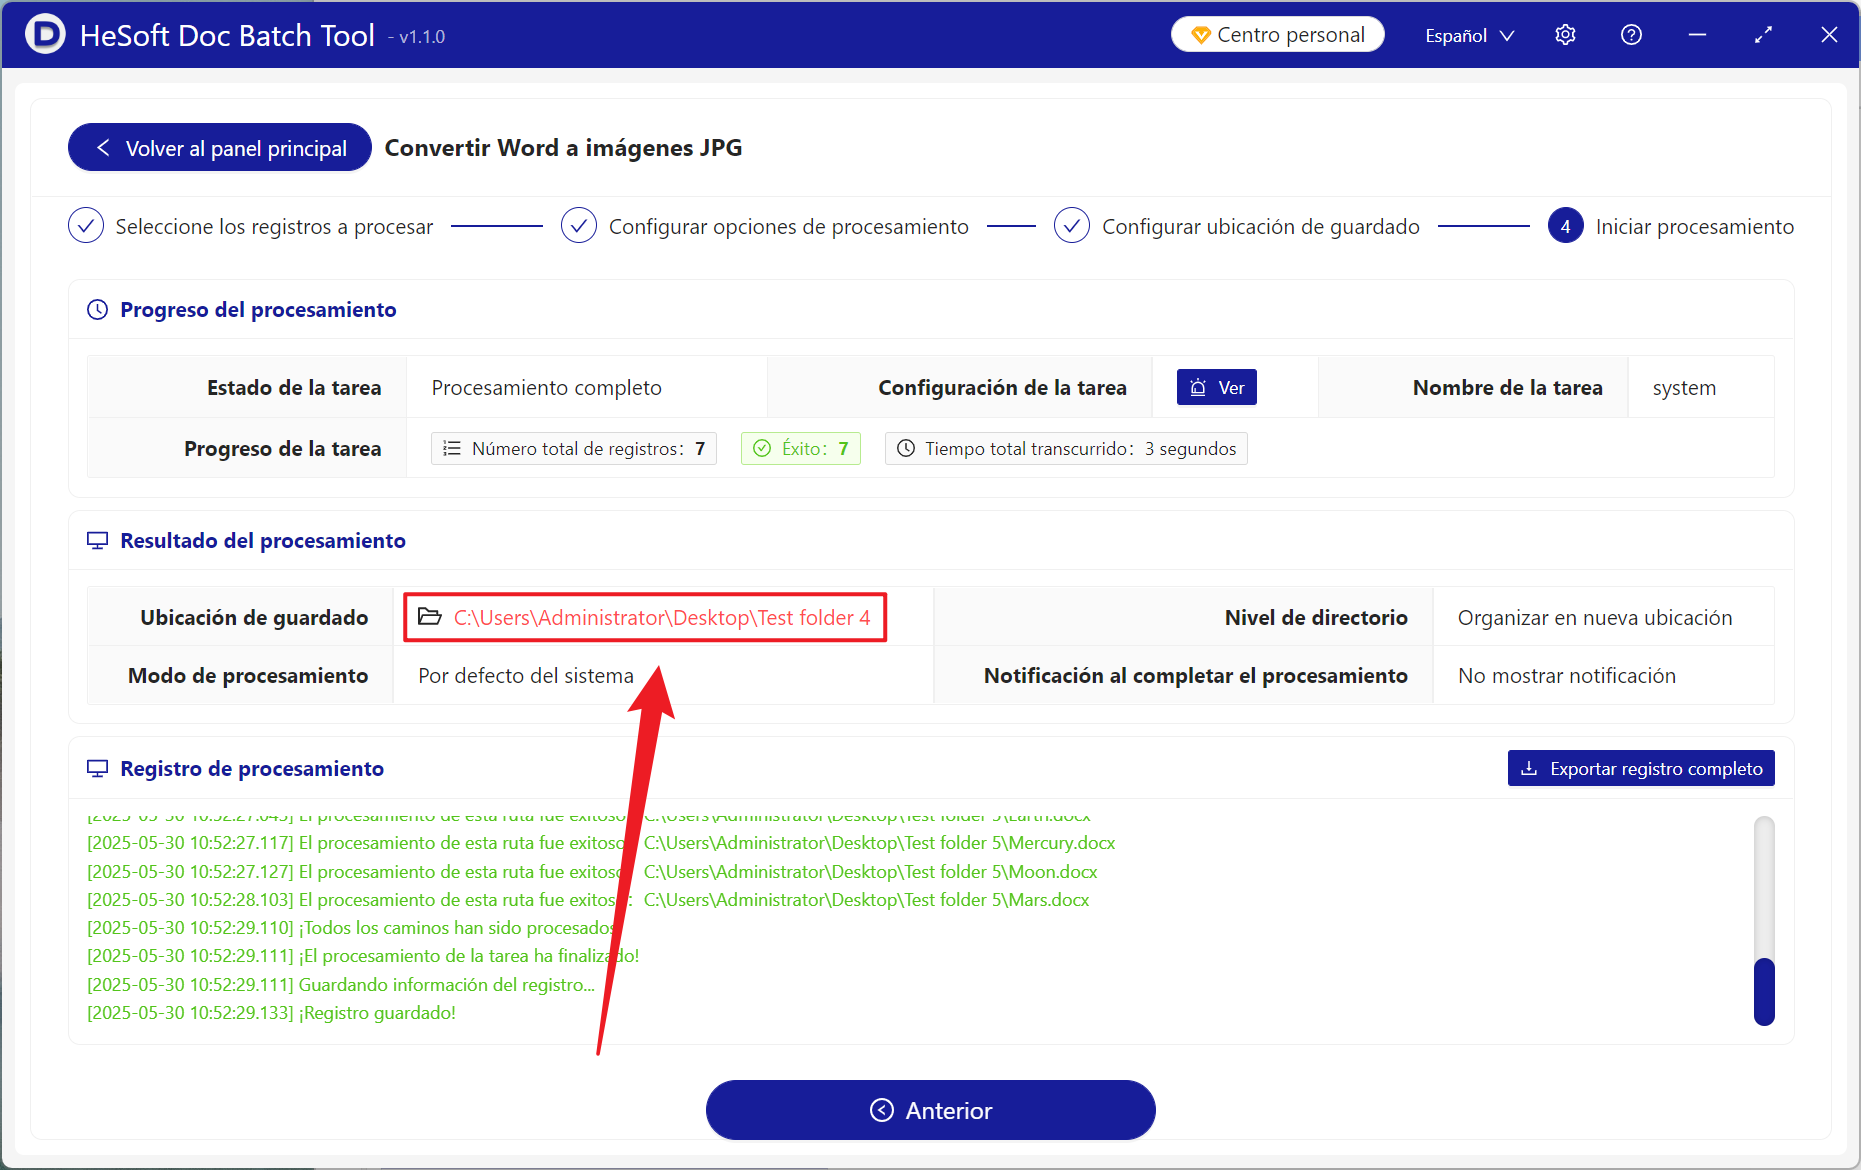
Task: Click Por defecto del sistema value
Action: [x=526, y=676]
